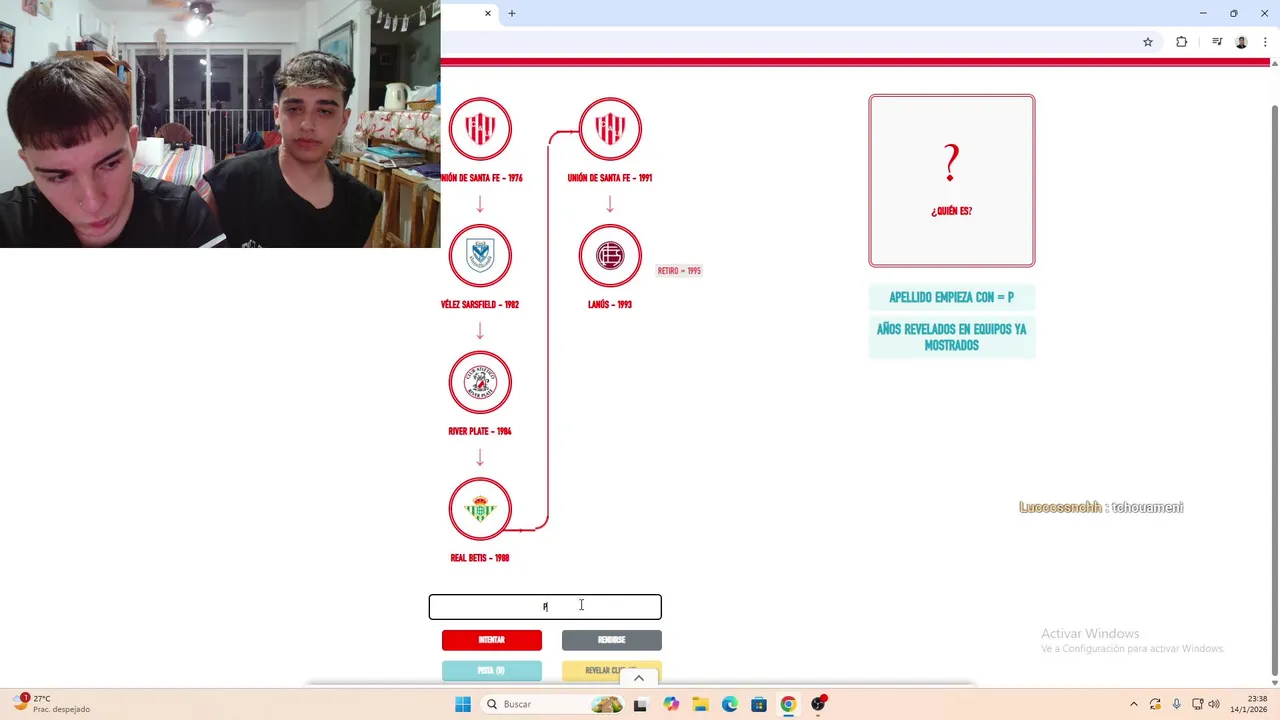Request a hint with the Pista button
Viewport: 1280px width, 720px height.
pos(492,671)
